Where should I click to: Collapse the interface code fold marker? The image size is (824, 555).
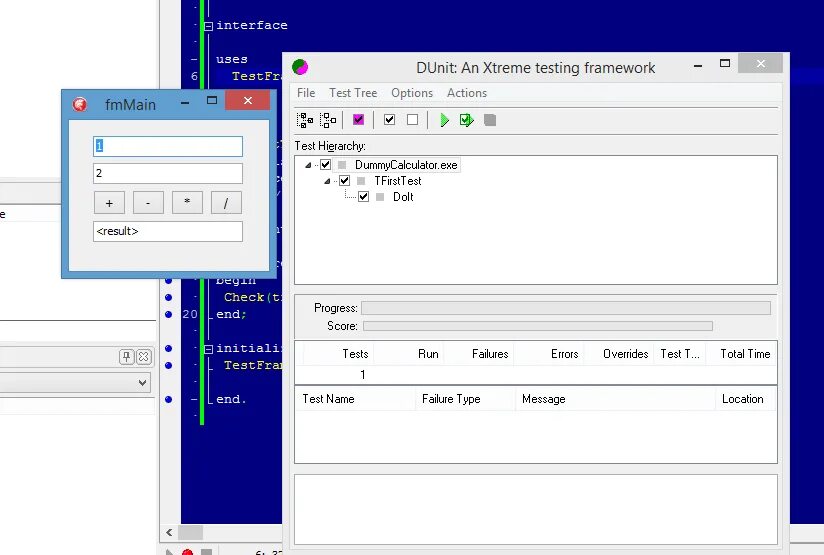[x=209, y=26]
